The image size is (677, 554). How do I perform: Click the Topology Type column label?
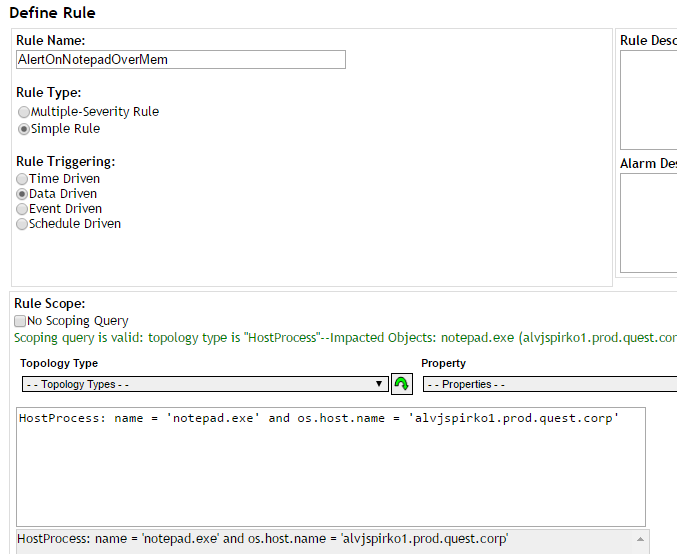pos(59,363)
